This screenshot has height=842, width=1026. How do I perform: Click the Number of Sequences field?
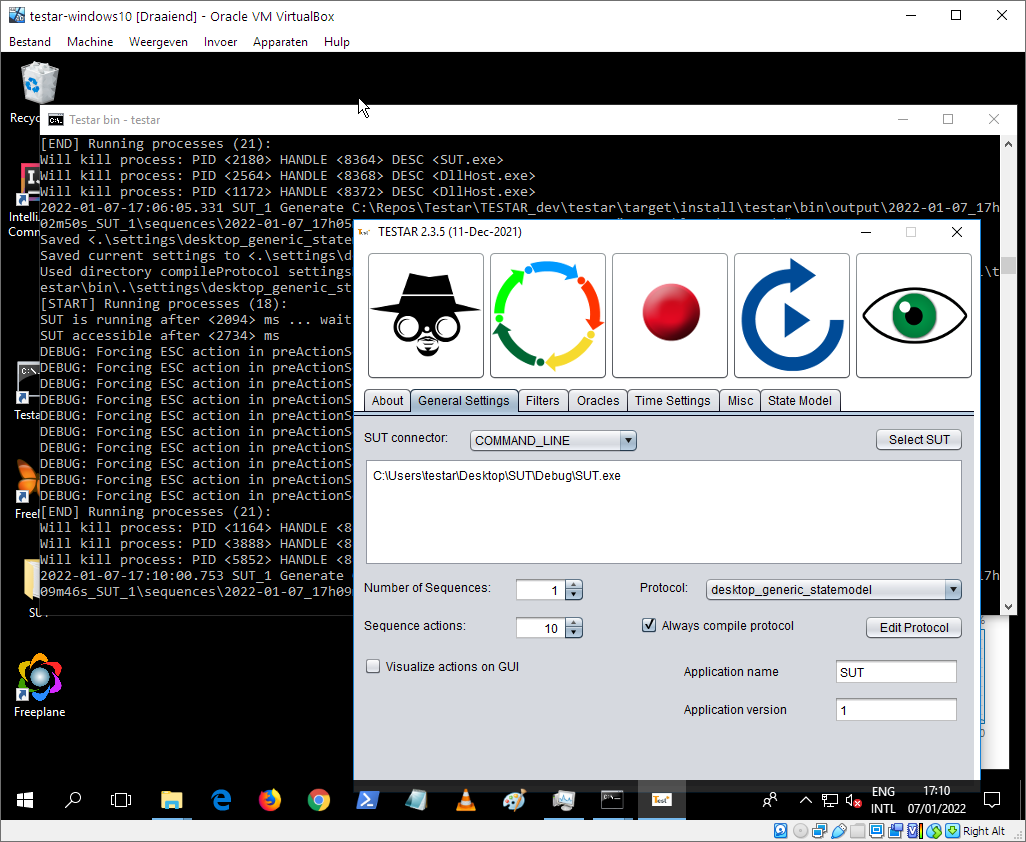coord(540,590)
